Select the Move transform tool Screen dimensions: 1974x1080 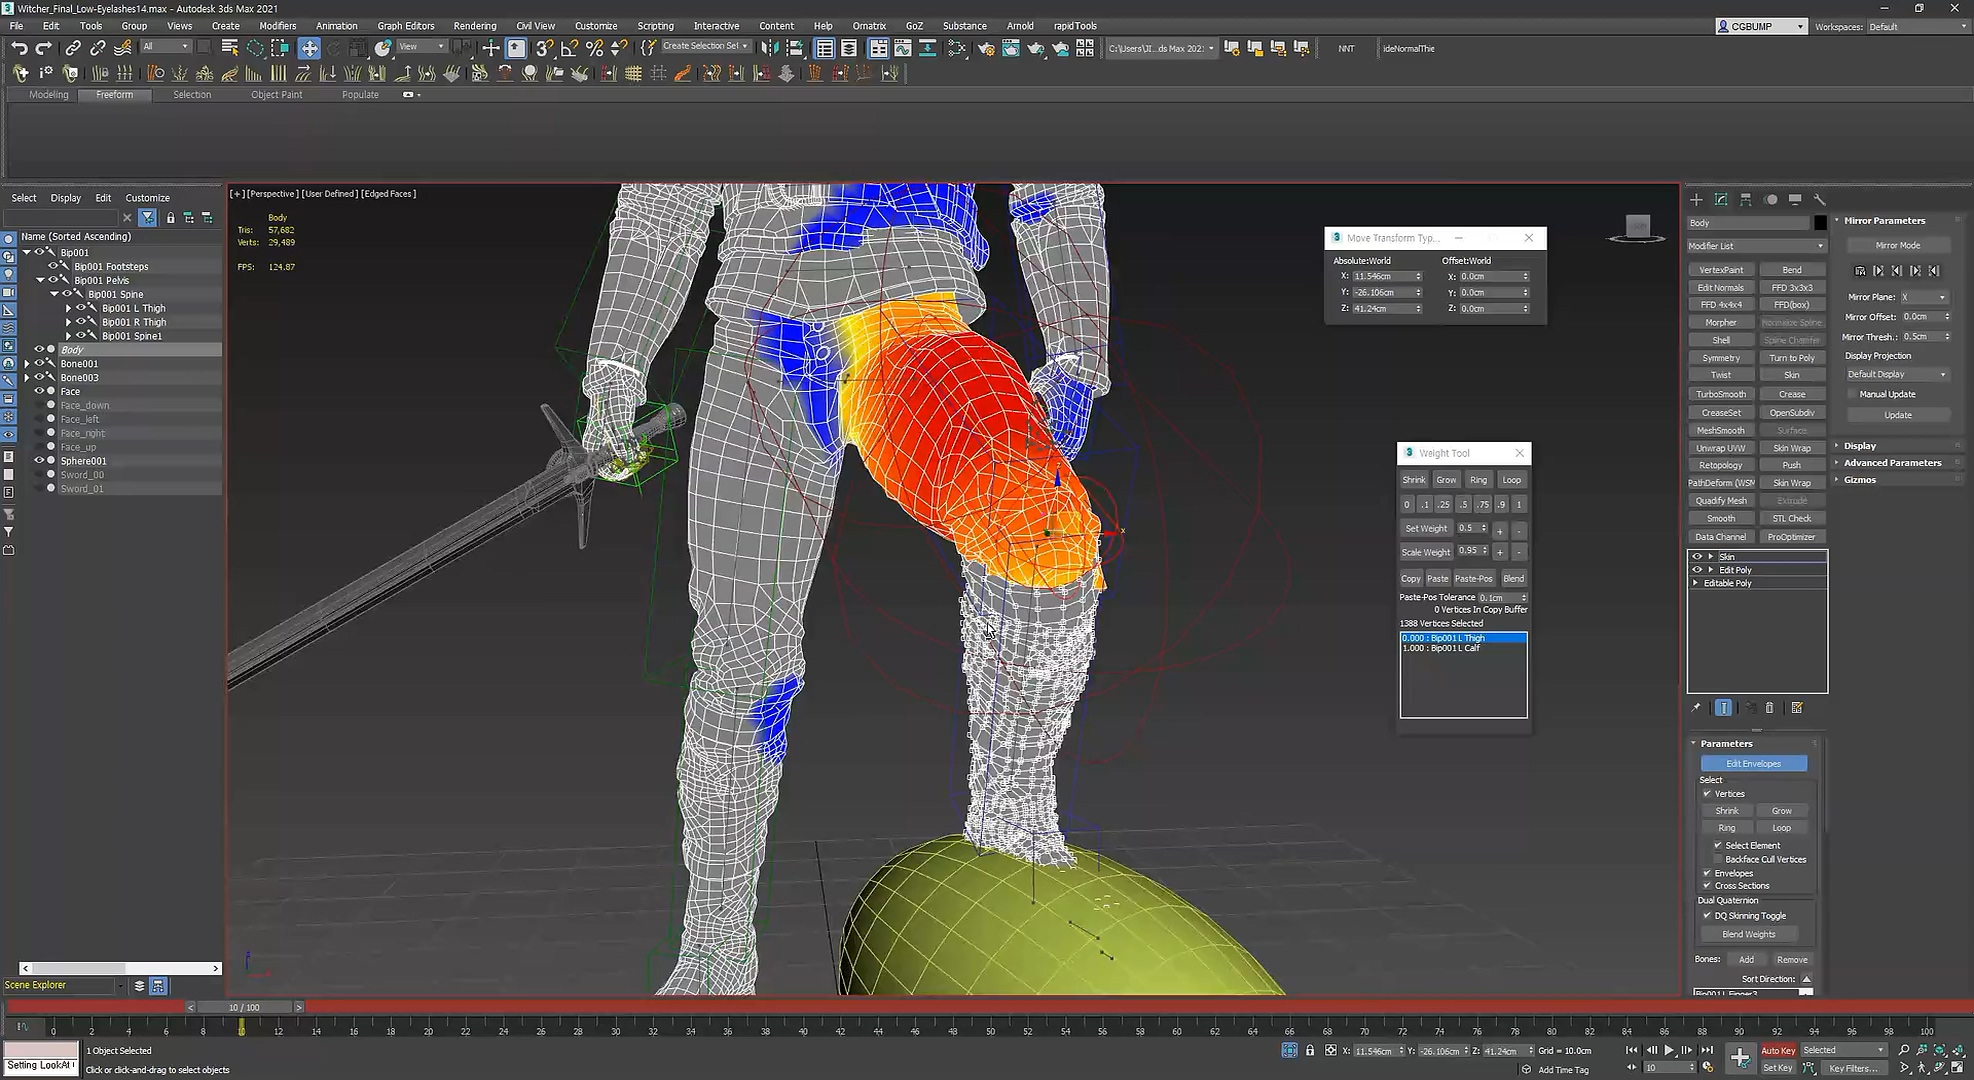309,48
